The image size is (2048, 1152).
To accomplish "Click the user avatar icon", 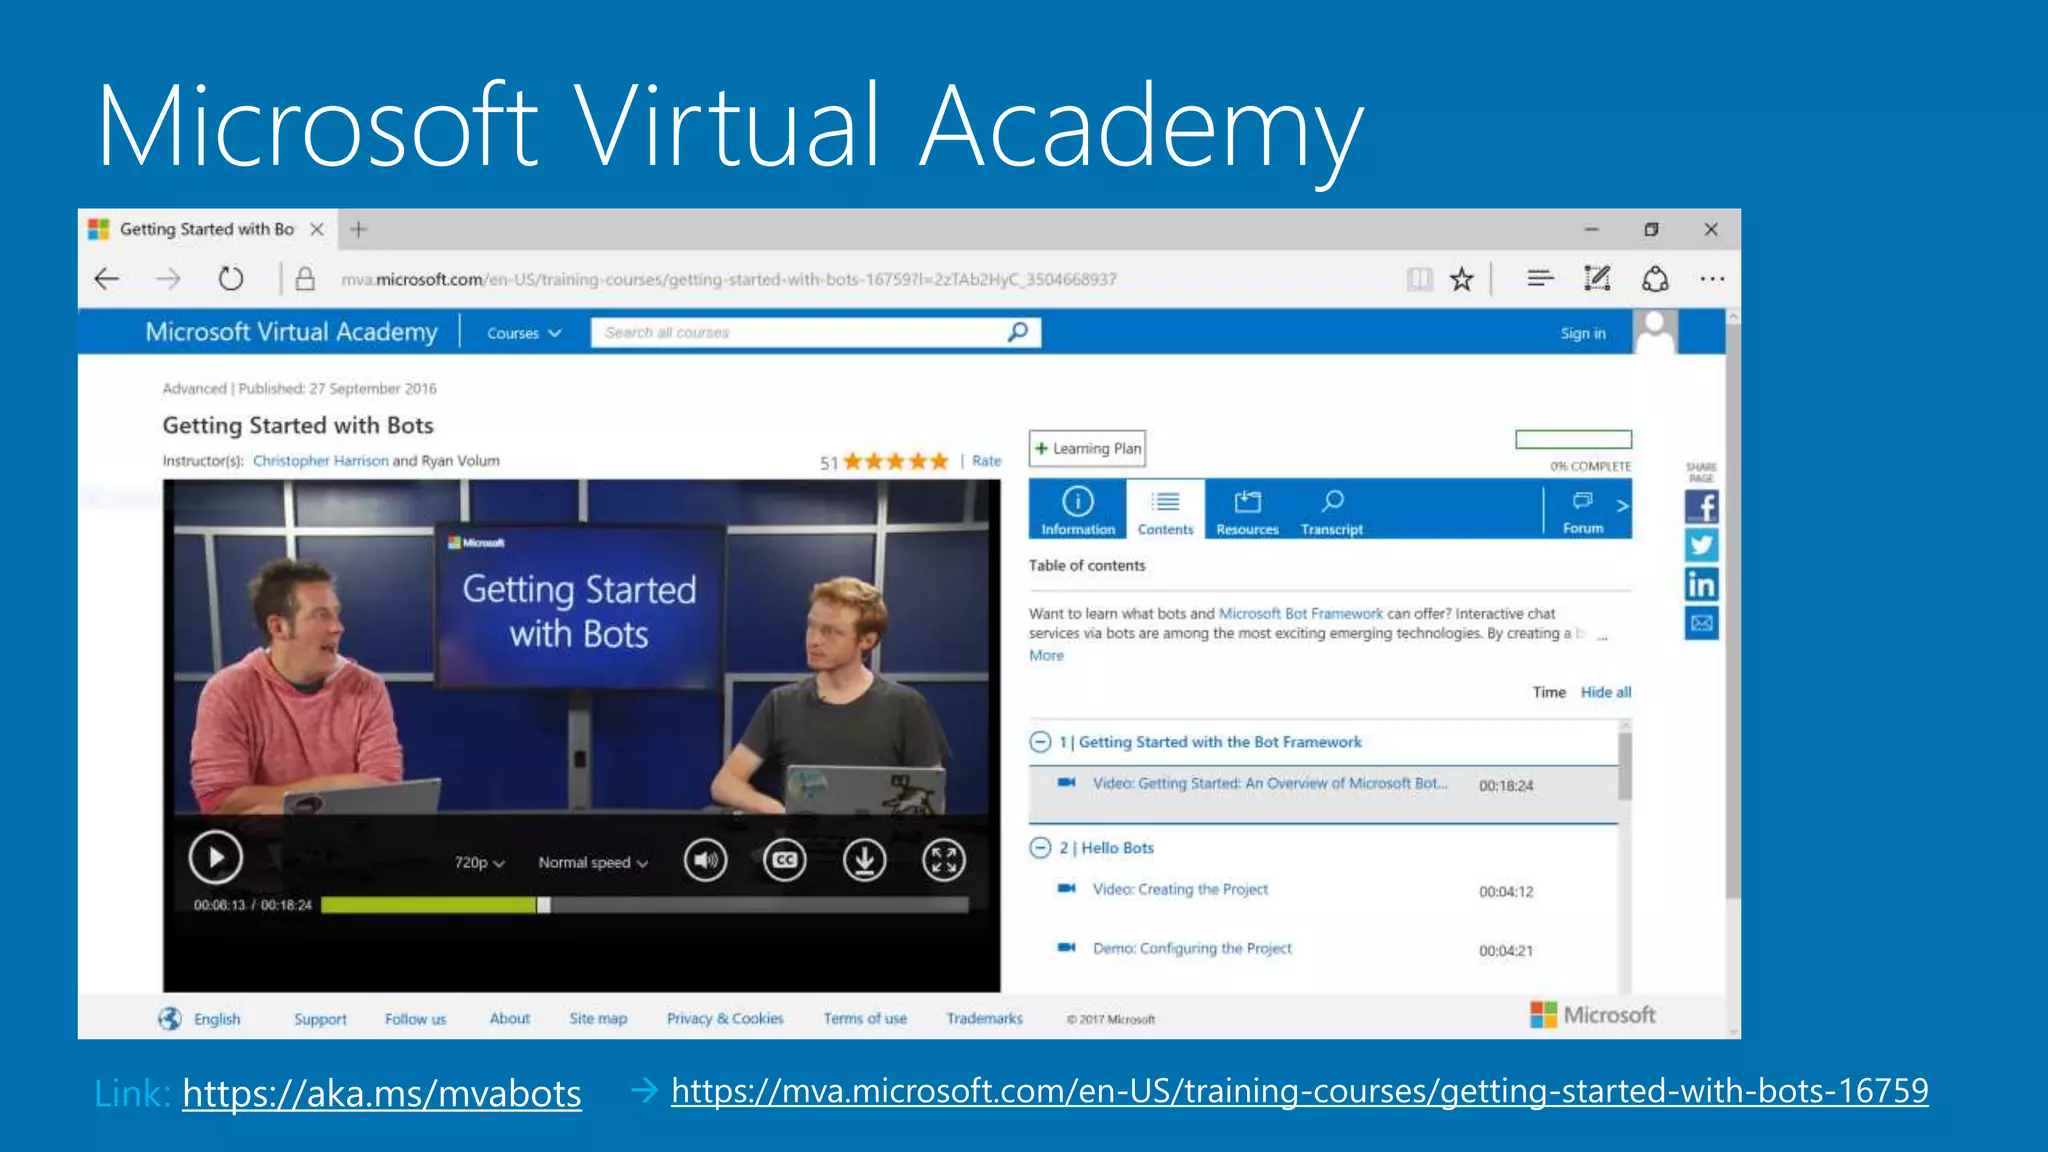I will (1656, 332).
